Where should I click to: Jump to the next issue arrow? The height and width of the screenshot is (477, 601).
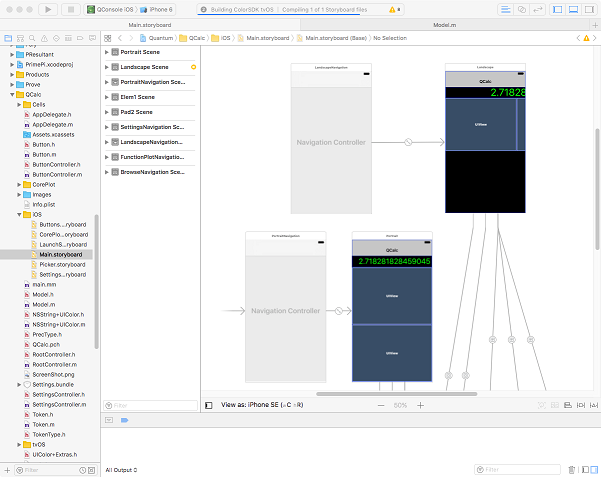tap(594, 38)
